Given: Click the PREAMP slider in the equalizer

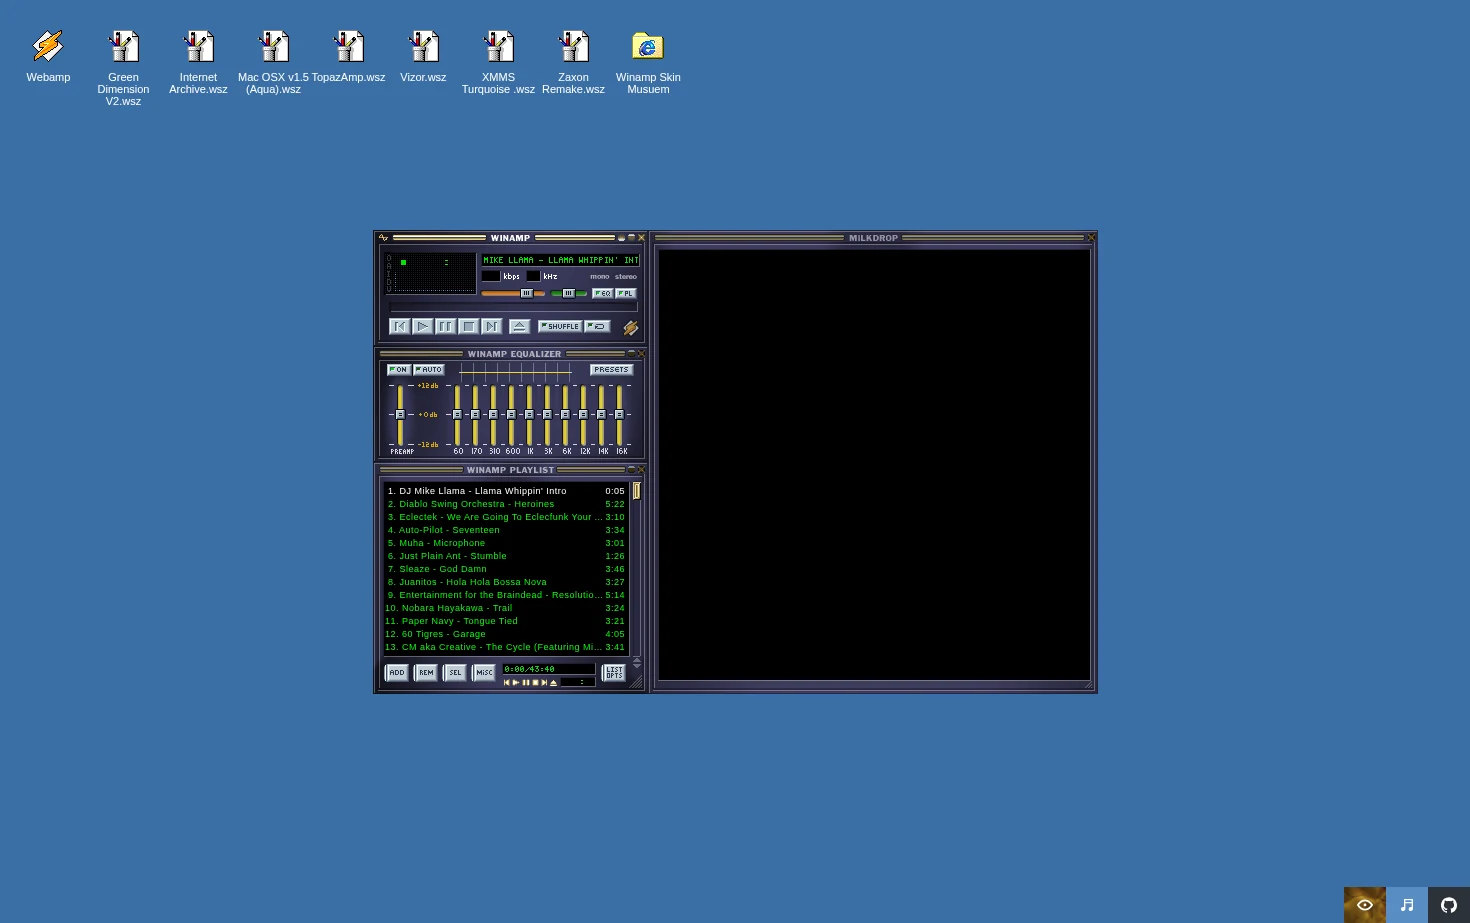Looking at the screenshot, I should (400, 415).
